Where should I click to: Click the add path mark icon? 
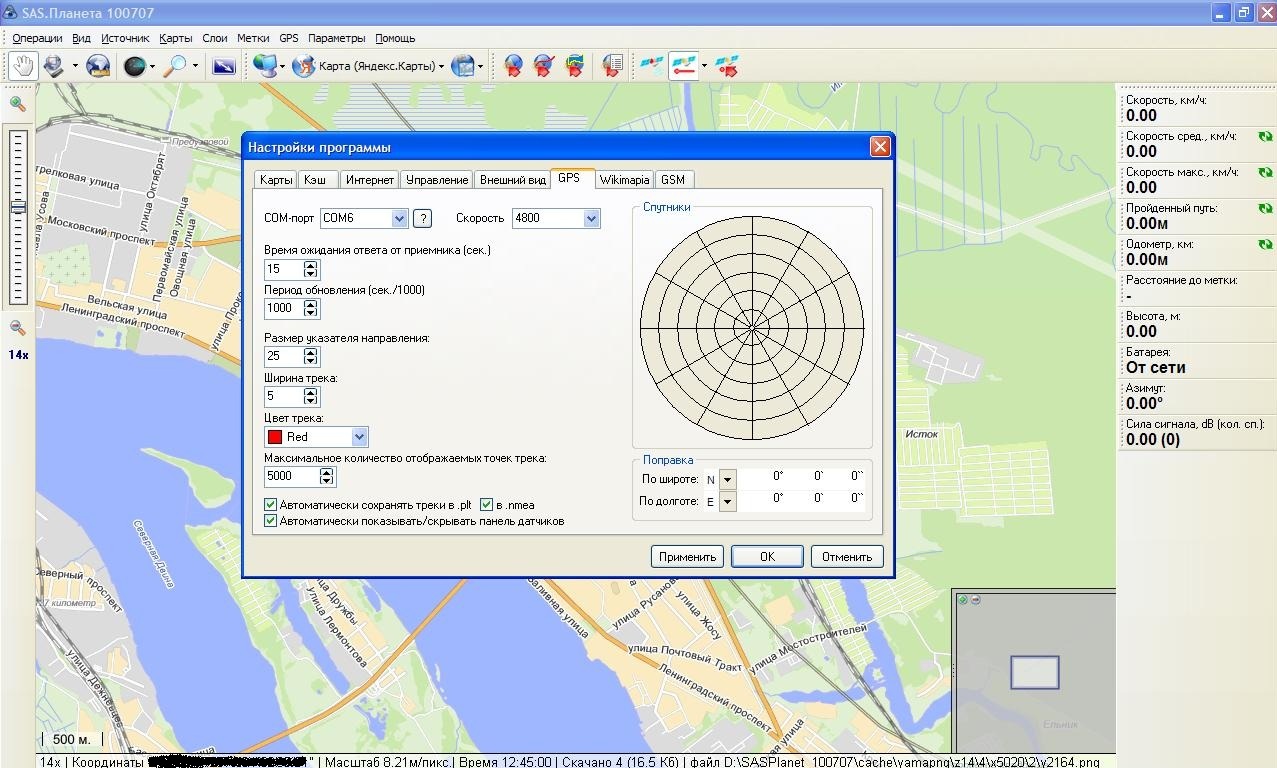[x=544, y=66]
